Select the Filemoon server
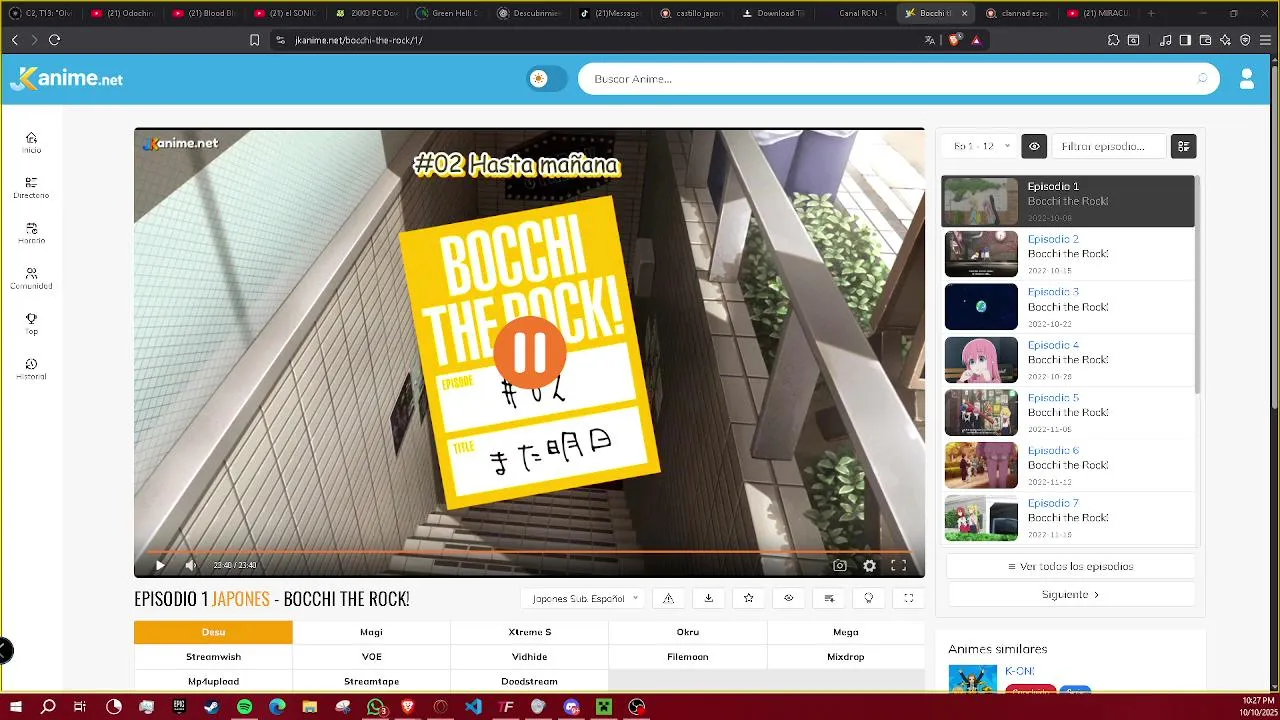Image resolution: width=1280 pixels, height=720 pixels. pyautogui.click(x=687, y=657)
